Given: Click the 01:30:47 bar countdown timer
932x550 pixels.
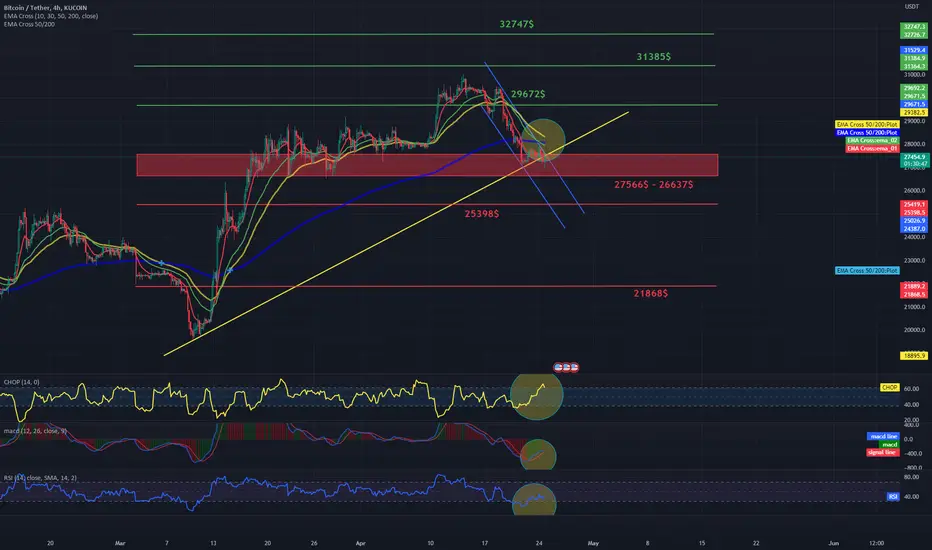Looking at the screenshot, I should click(x=914, y=164).
